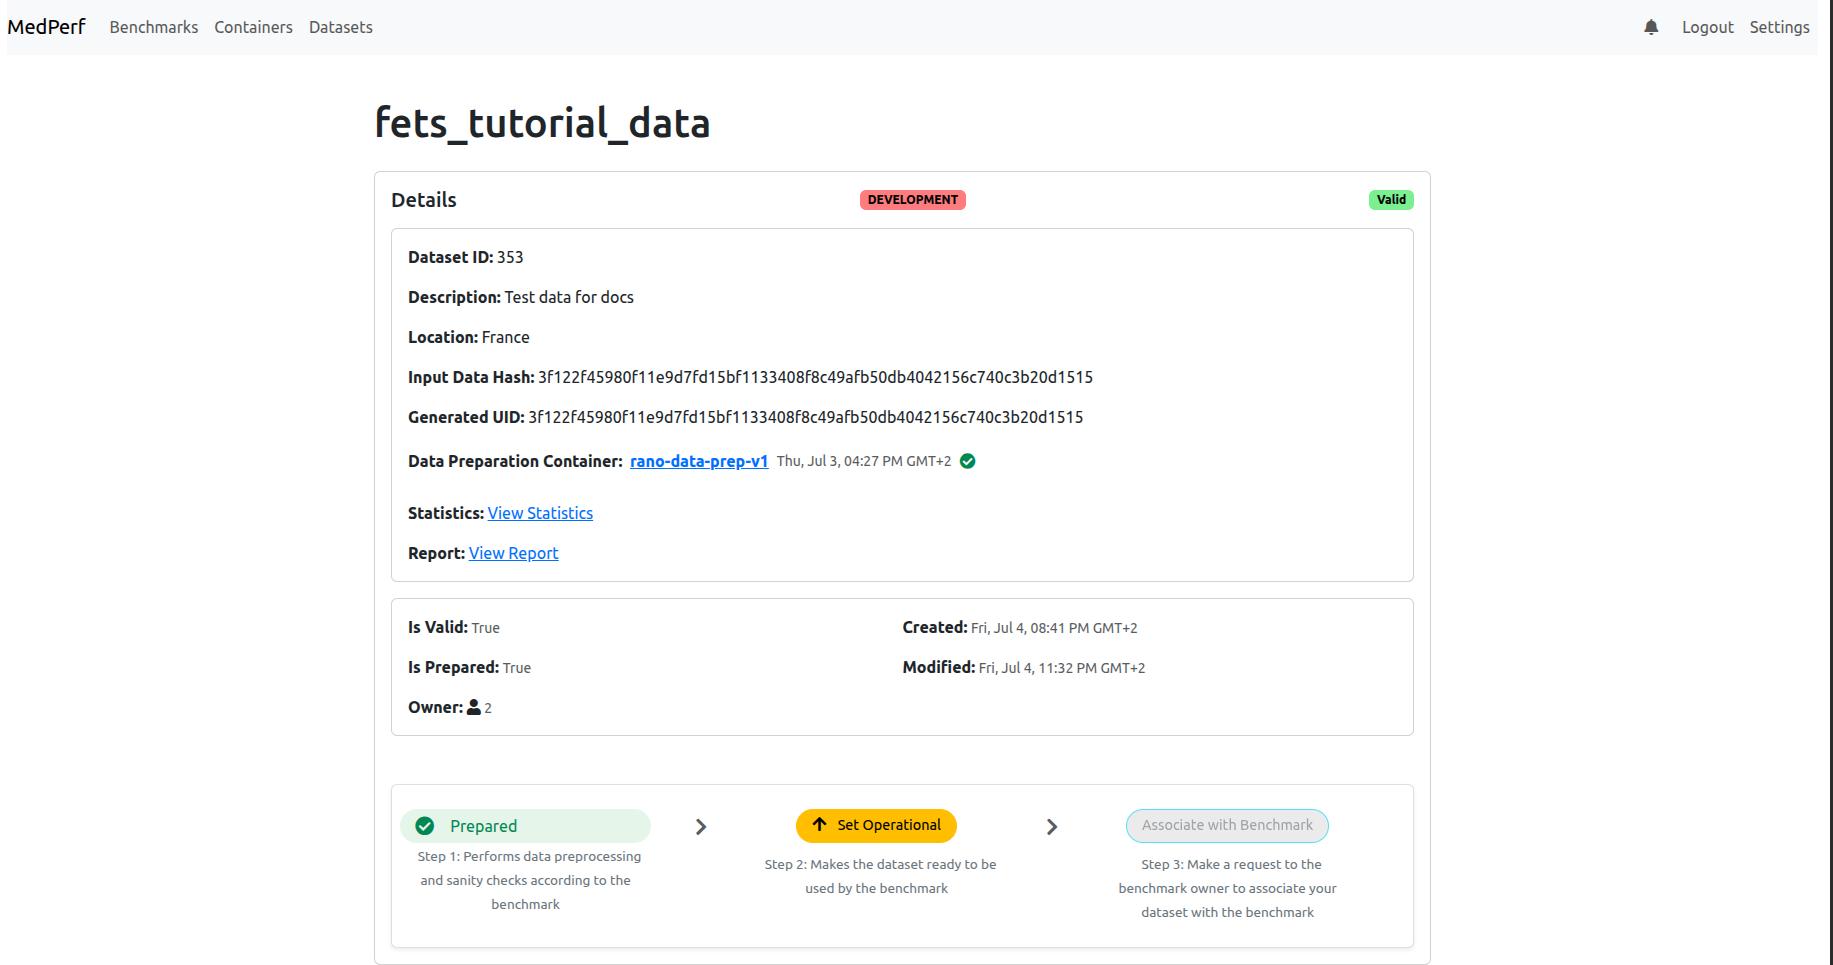Open the Datasets menu item

[341, 27]
